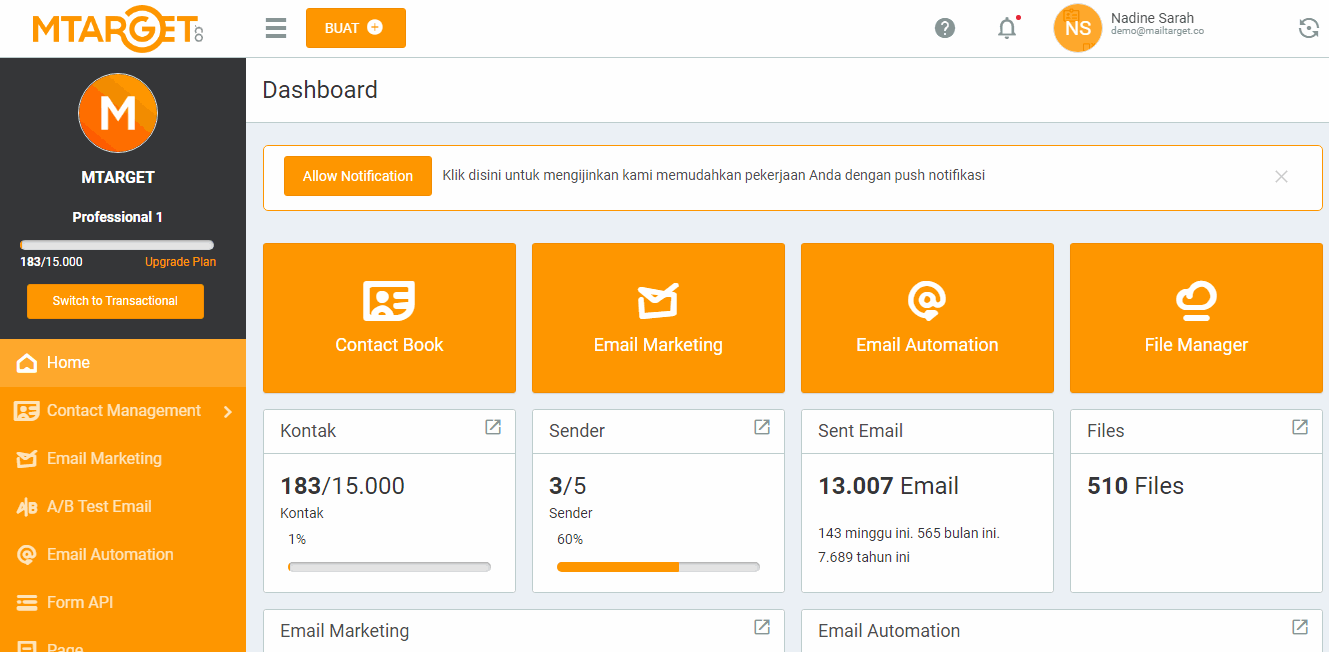Viewport: 1329px width, 652px height.
Task: Click the Professional 1 plan label
Action: click(118, 217)
